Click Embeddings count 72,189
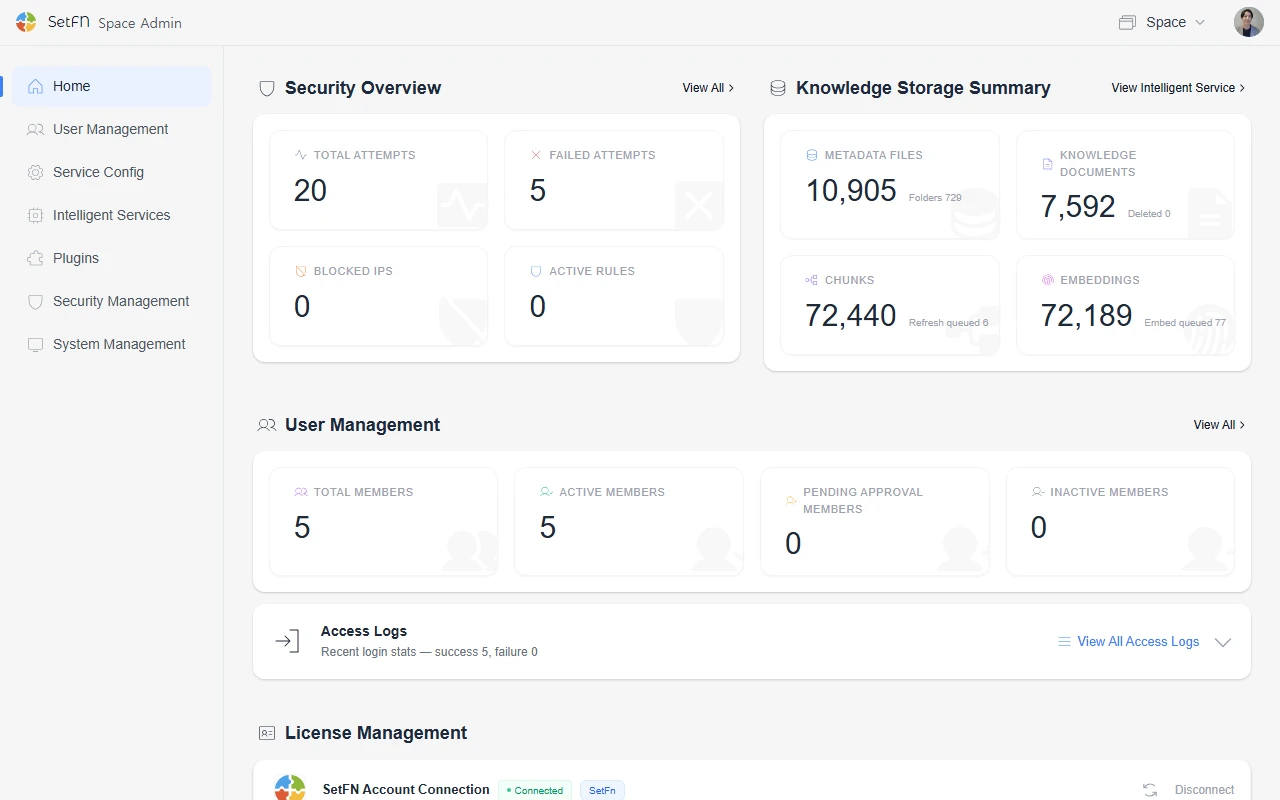 (x=1086, y=315)
